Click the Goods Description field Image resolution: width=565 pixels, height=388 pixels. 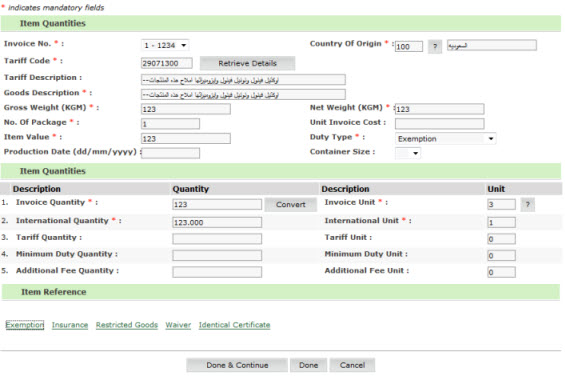pyautogui.click(x=243, y=95)
